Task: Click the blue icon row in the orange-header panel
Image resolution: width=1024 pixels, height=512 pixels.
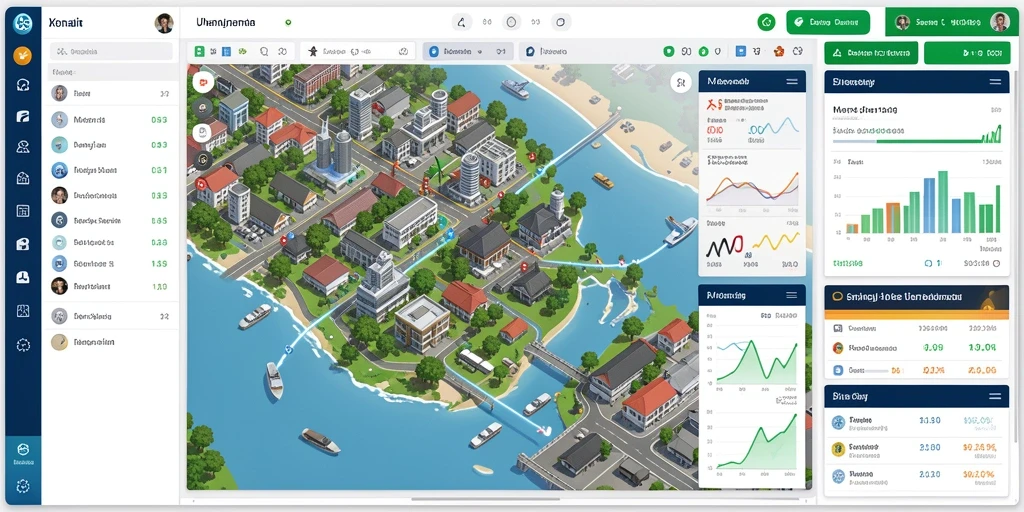Action: tap(917, 370)
